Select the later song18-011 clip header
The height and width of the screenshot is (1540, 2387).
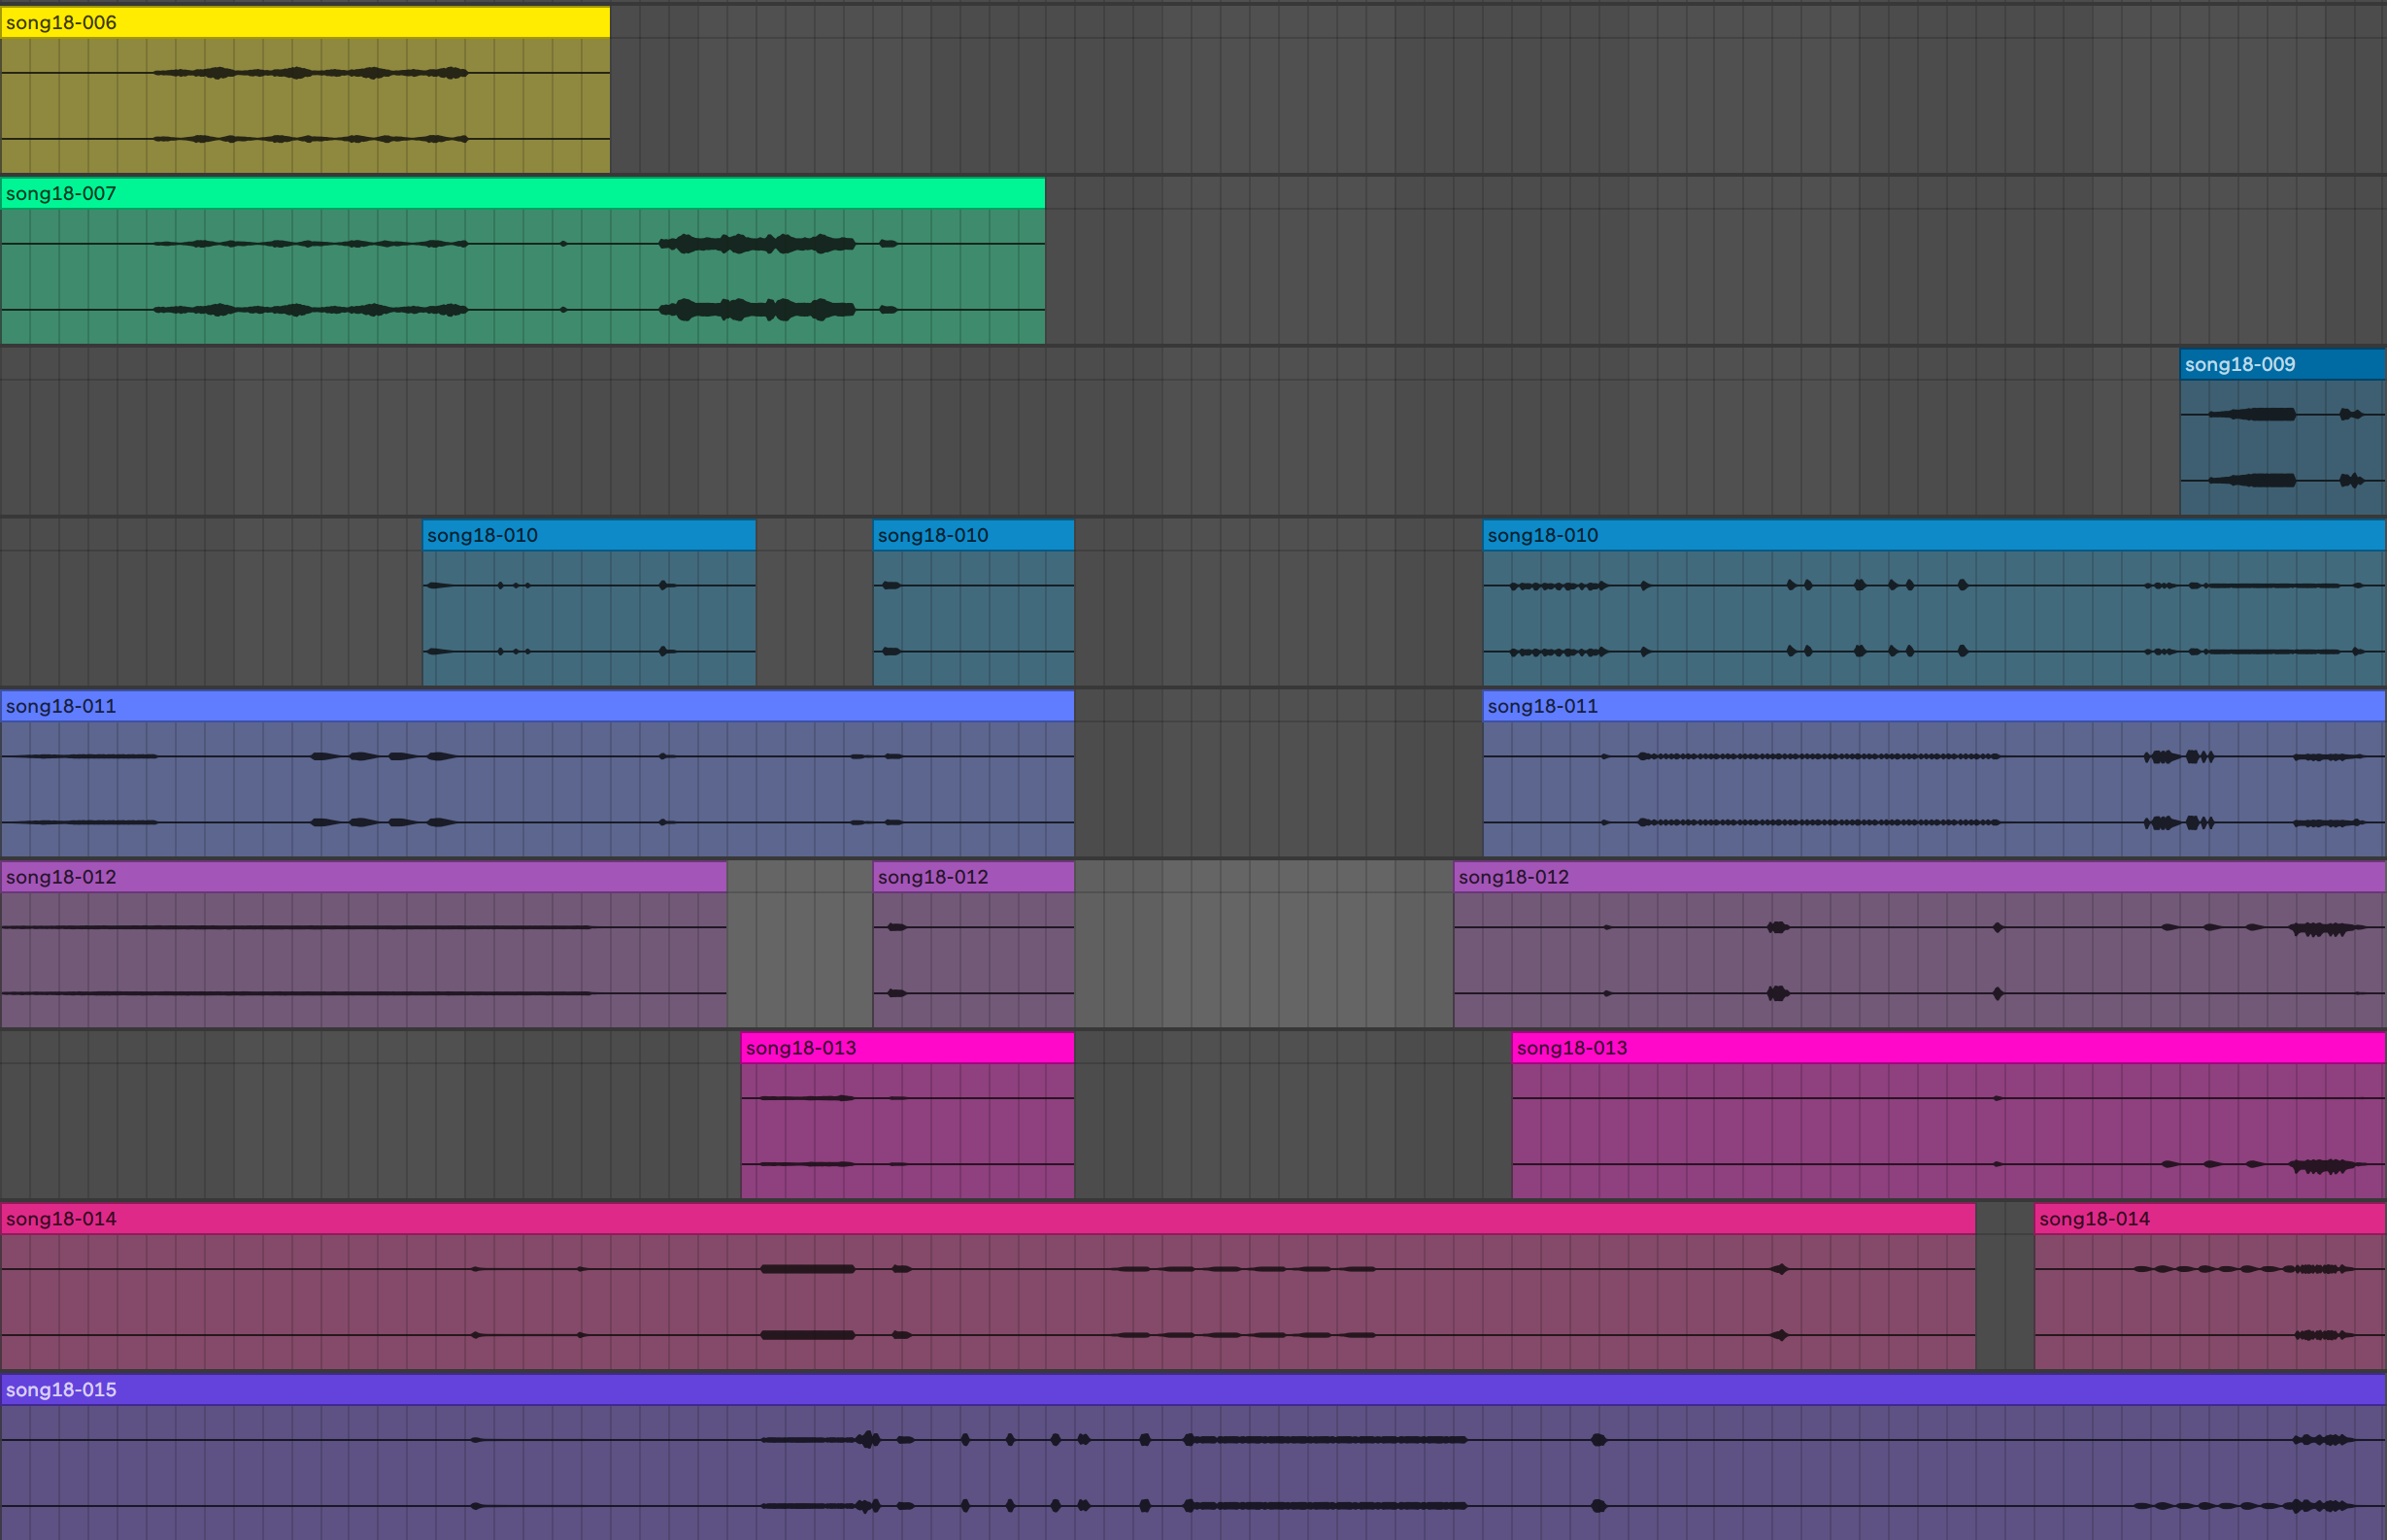(x=1934, y=706)
